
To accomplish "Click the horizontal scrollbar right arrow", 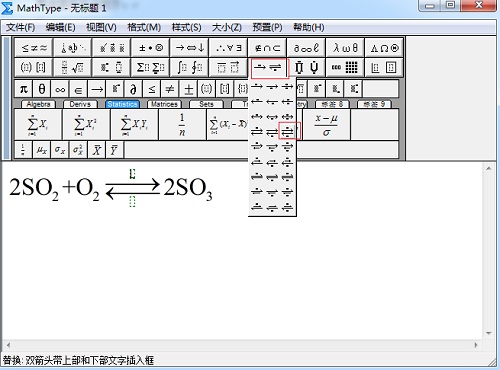I will click(x=476, y=345).
